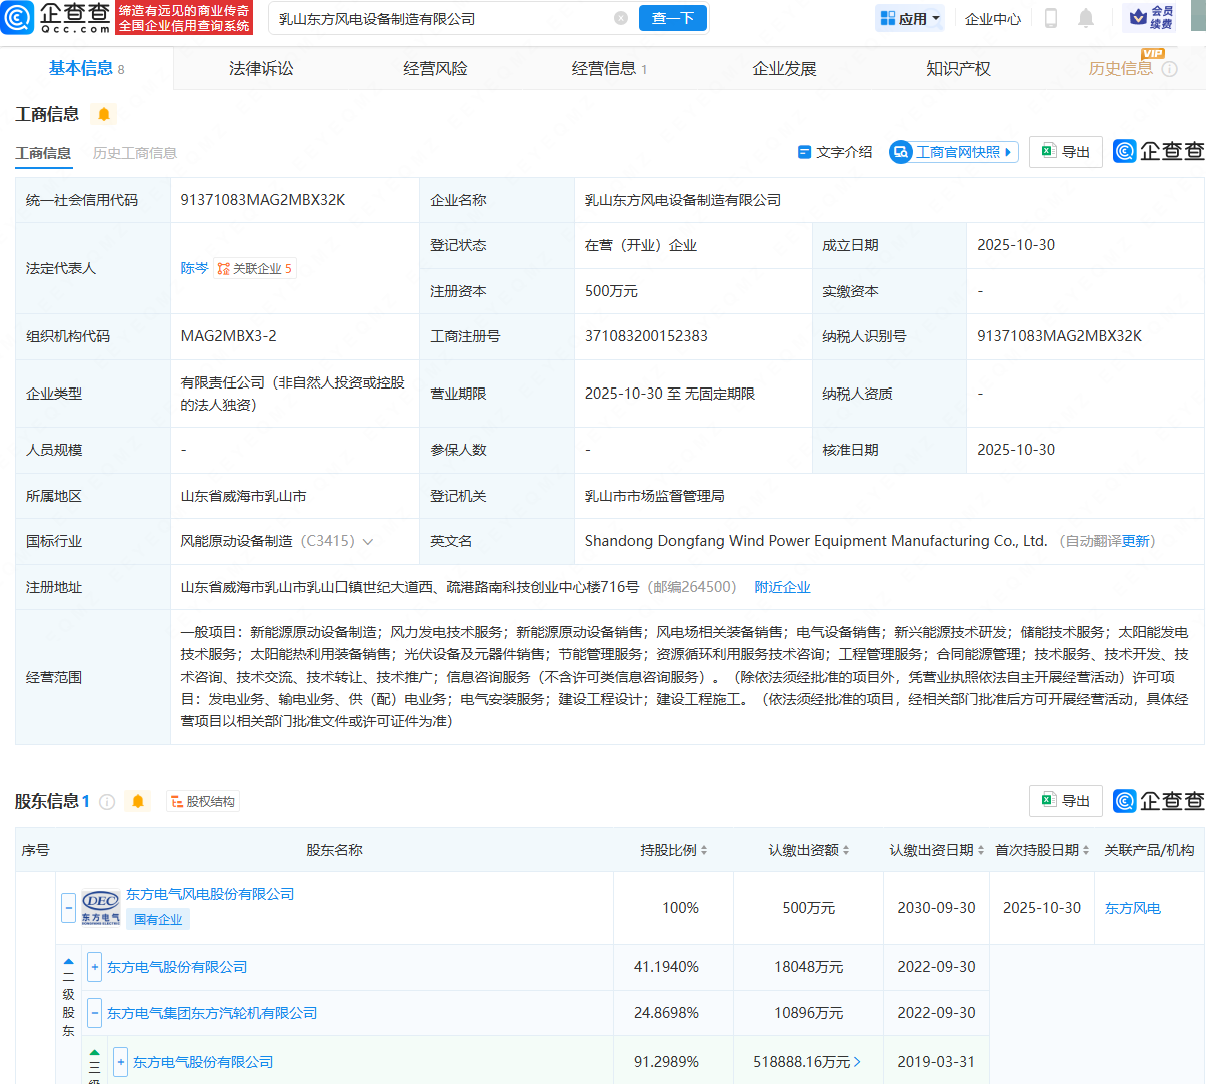Open the 应用 dropdown menu
The image size is (1206, 1084).
click(910, 18)
